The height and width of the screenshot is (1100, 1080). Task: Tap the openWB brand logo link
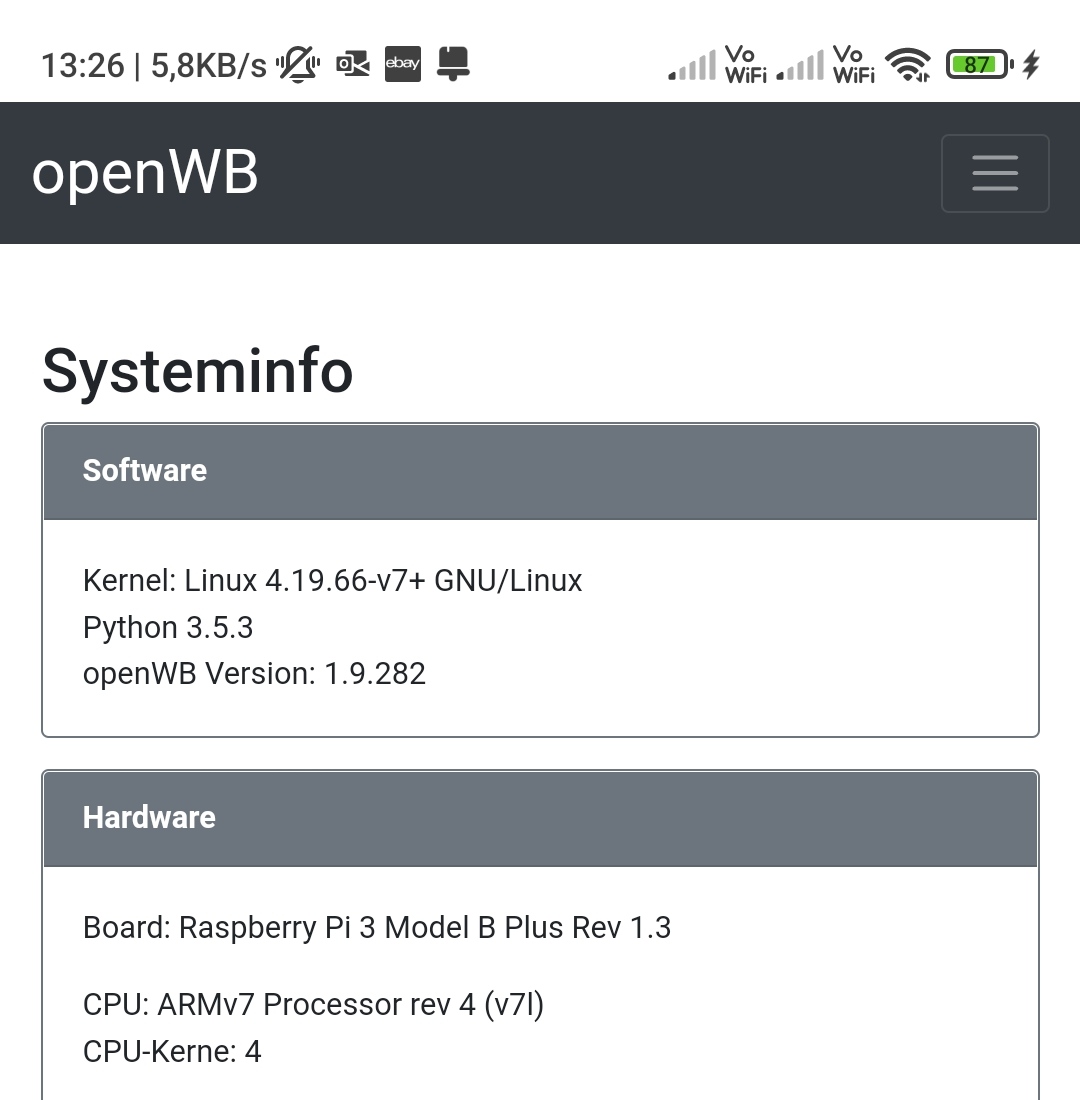tap(145, 172)
